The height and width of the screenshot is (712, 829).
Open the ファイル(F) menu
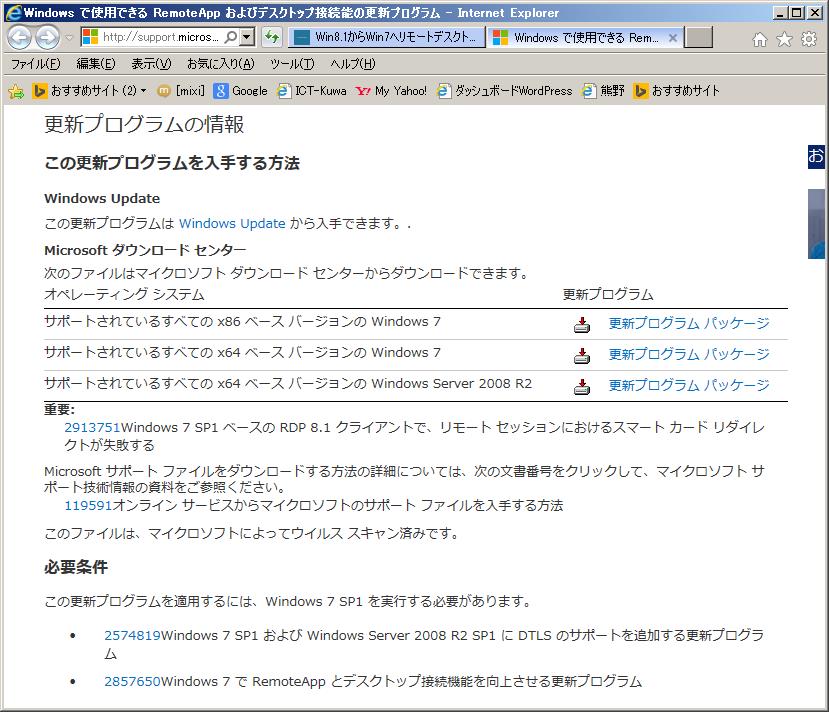tap(36, 64)
